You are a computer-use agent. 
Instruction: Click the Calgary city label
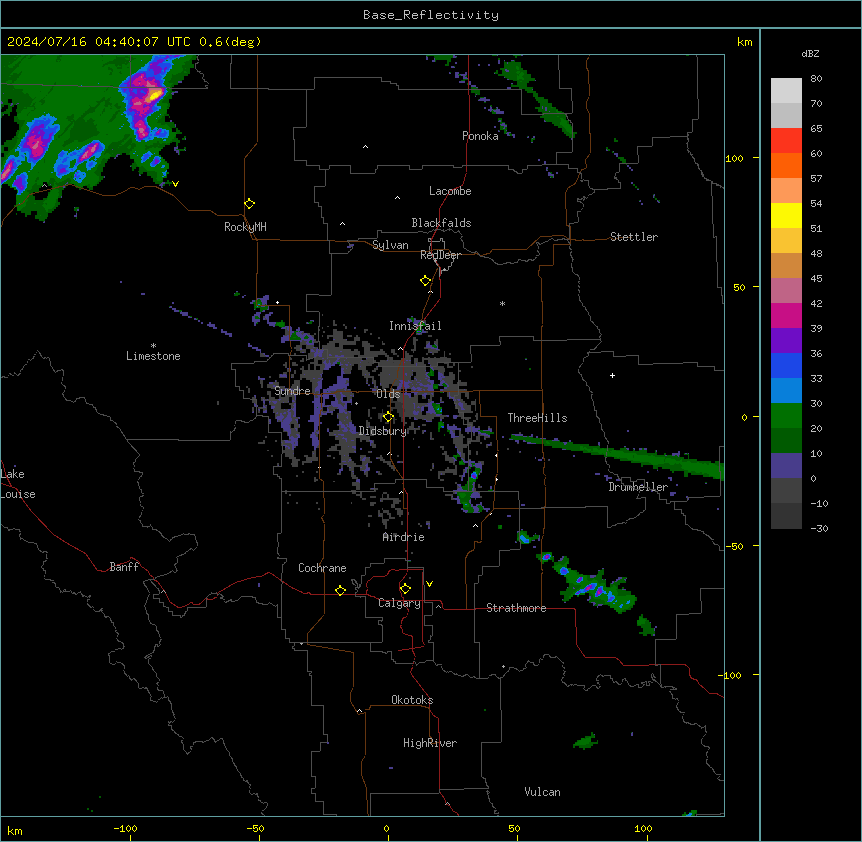coord(399,603)
